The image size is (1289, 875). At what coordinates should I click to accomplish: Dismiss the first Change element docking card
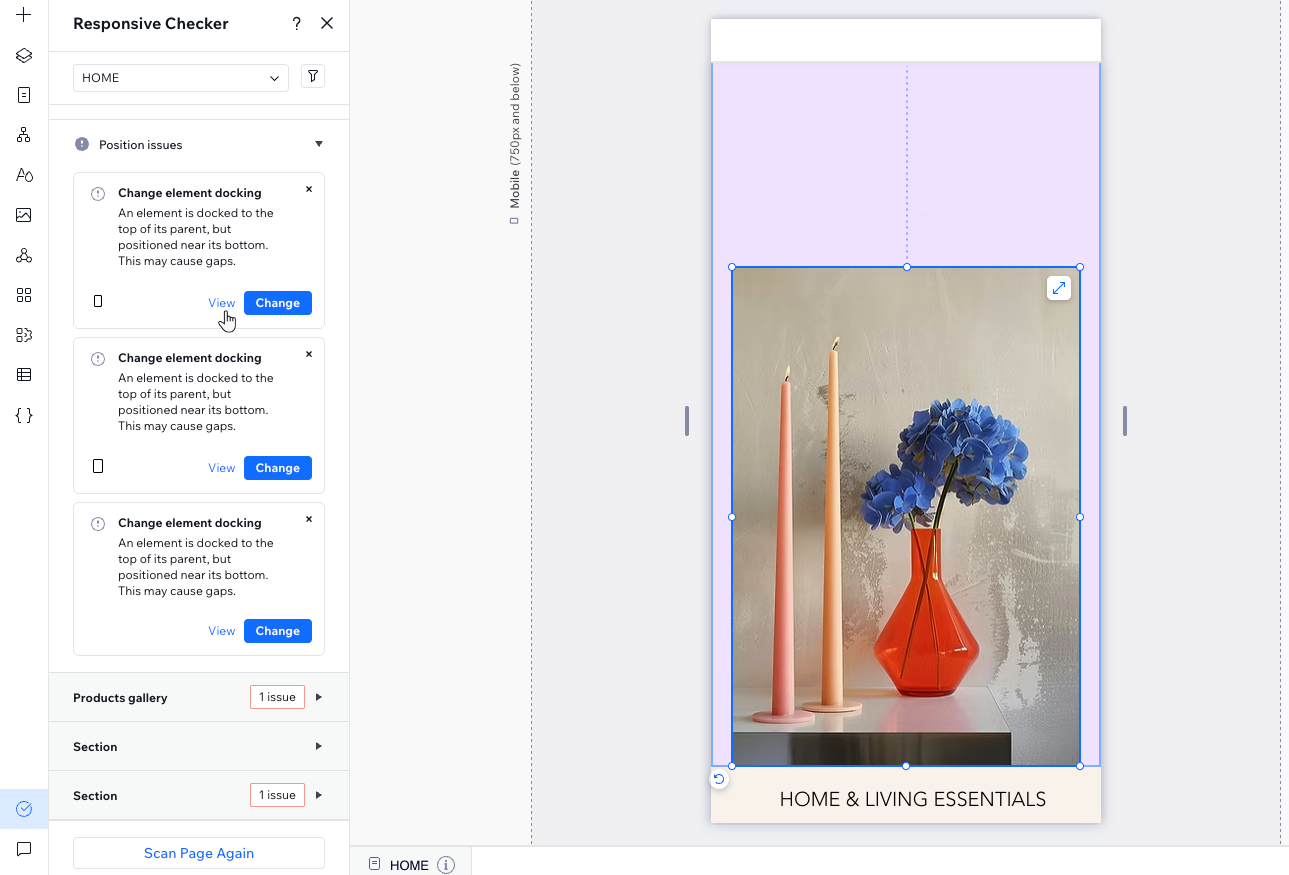click(309, 189)
